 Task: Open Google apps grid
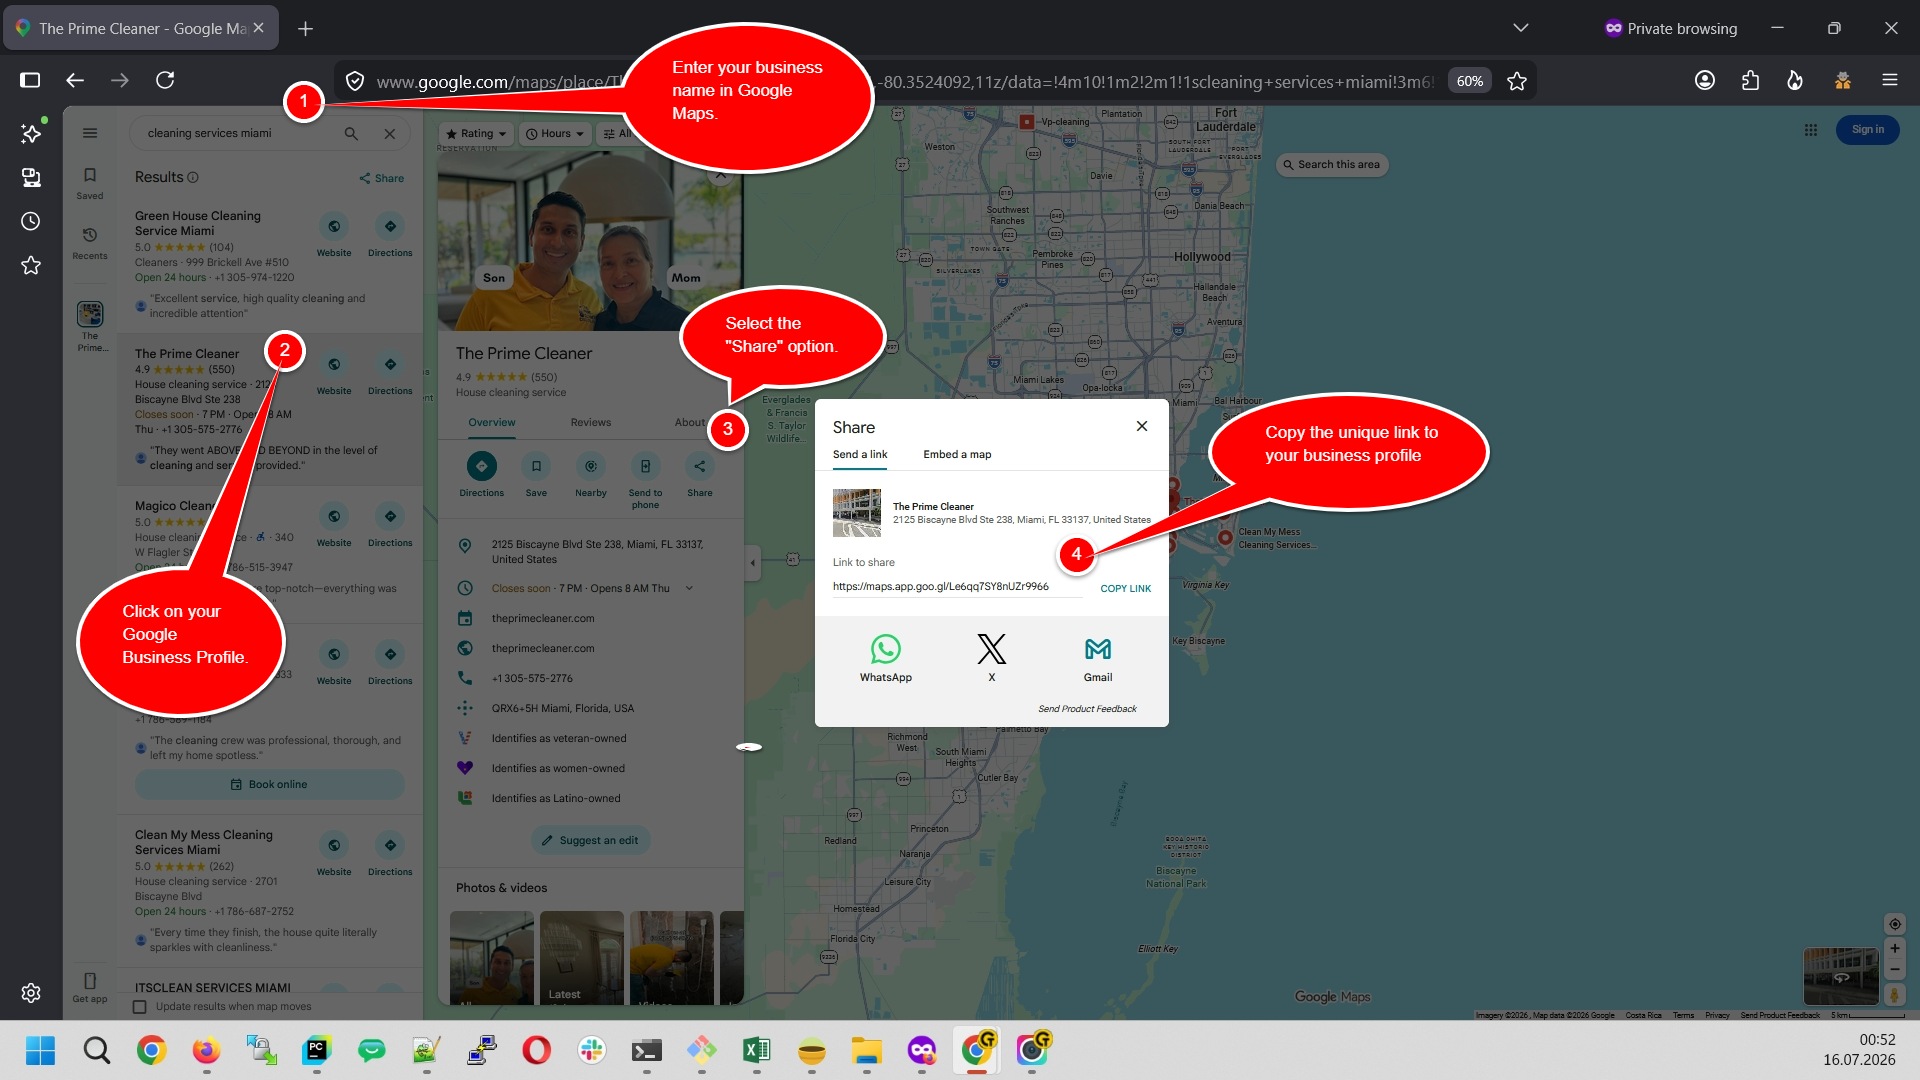tap(1811, 130)
